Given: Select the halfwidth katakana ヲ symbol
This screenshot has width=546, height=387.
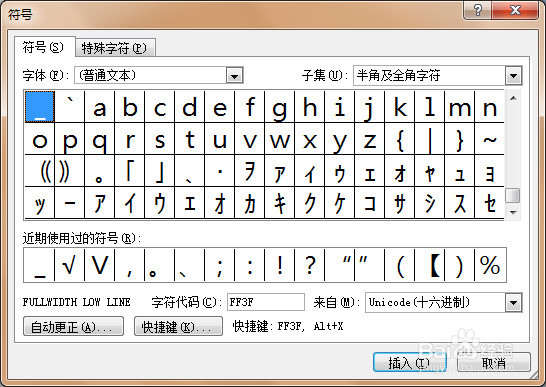Looking at the screenshot, I should click(249, 171).
